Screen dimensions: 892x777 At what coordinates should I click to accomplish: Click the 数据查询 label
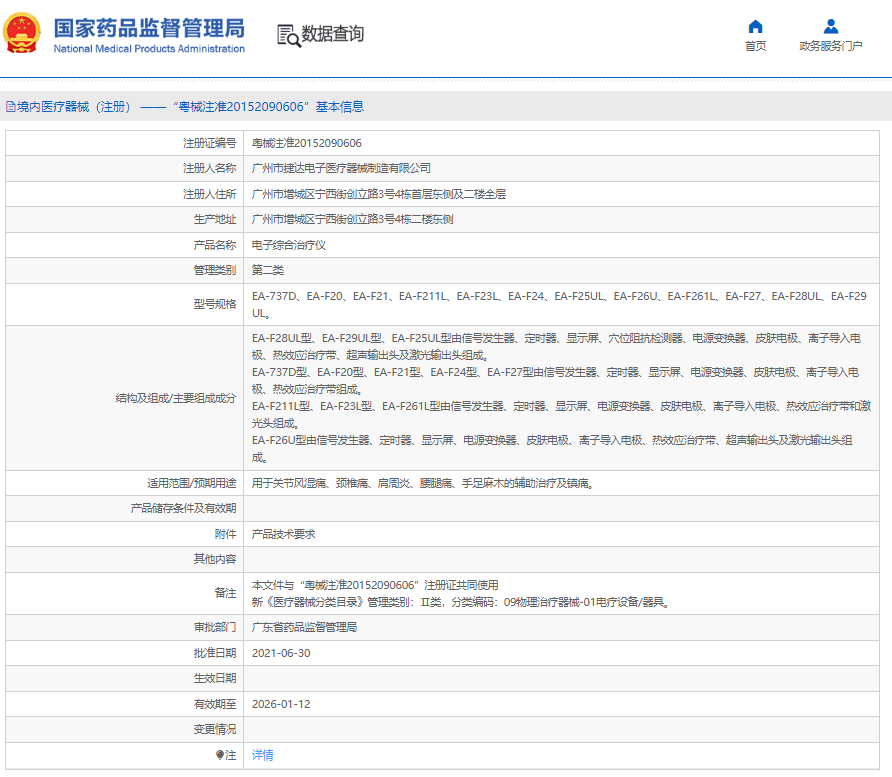coord(332,34)
